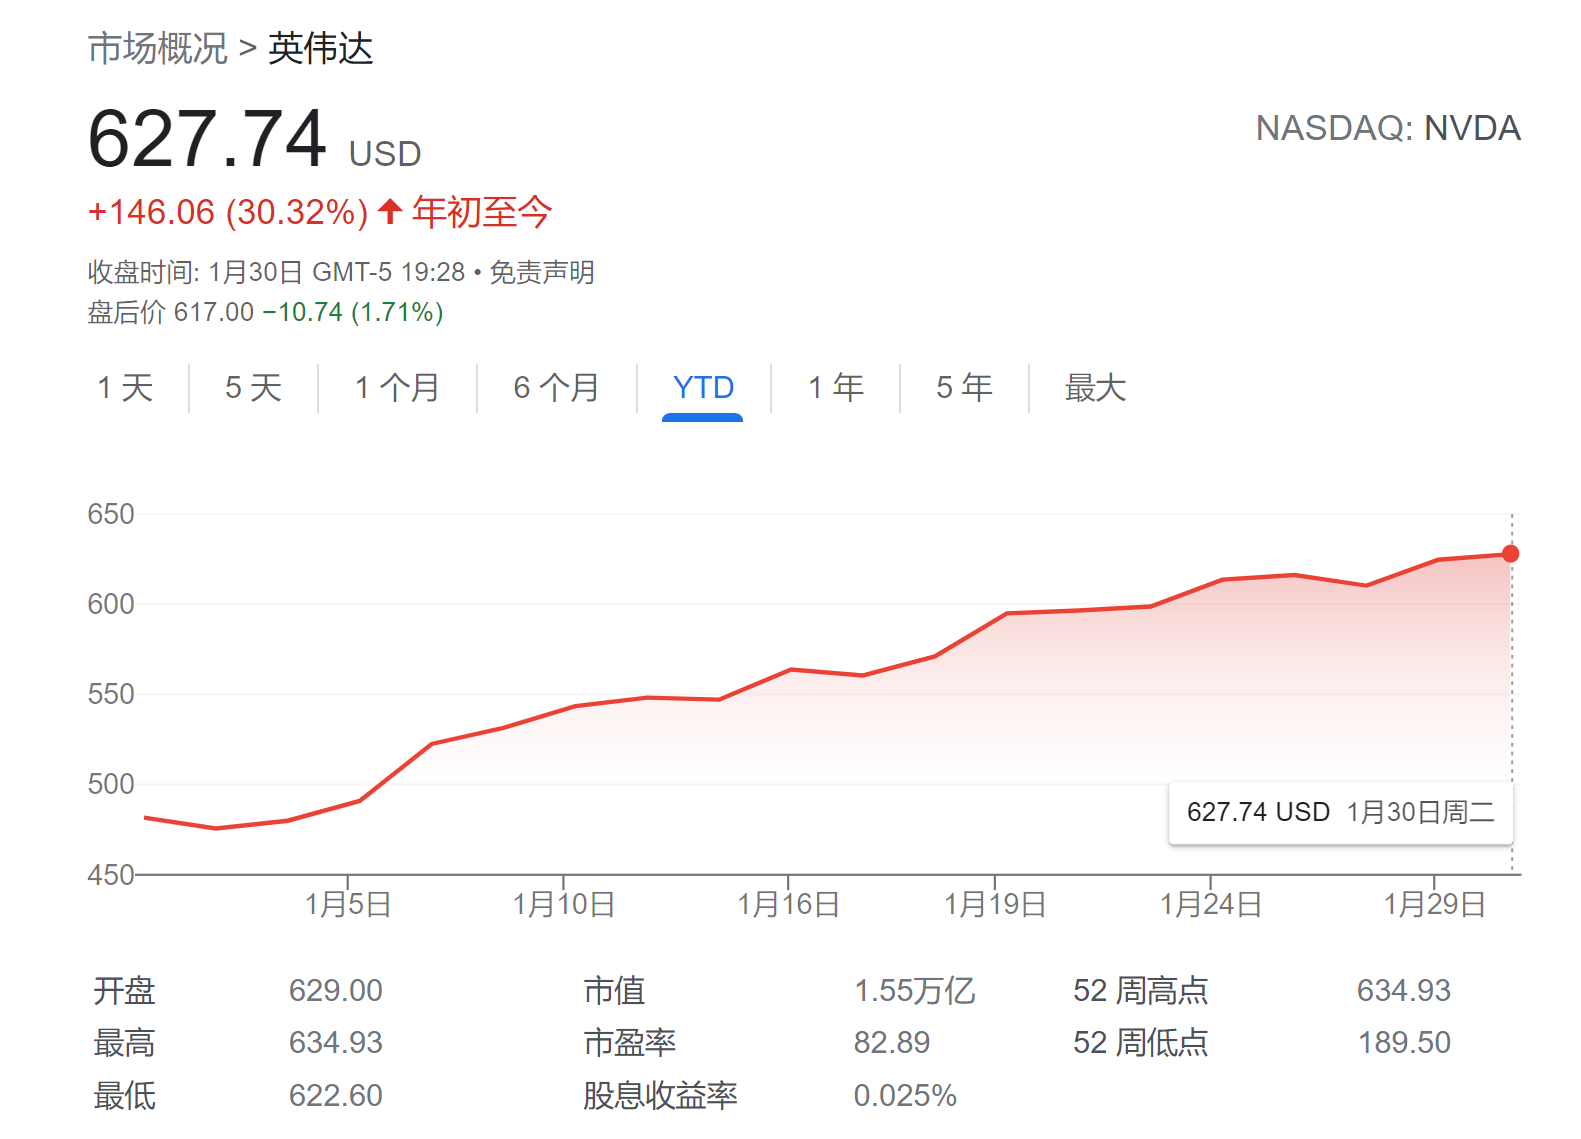
Task: Click the 52 周高点 label
Action: click(x=1141, y=991)
